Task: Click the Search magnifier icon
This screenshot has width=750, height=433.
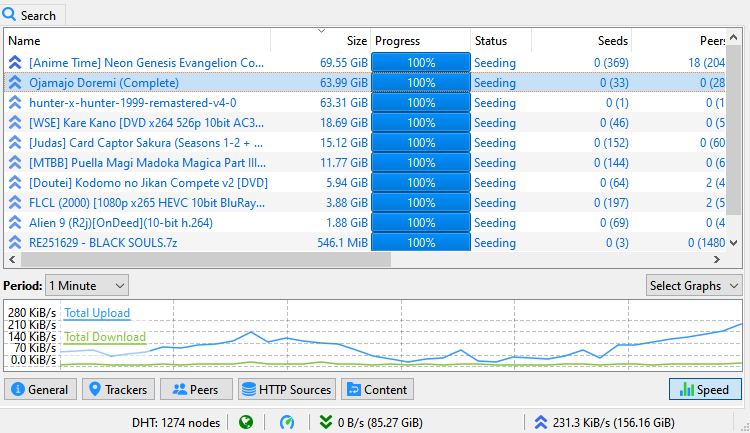Action: (9, 14)
